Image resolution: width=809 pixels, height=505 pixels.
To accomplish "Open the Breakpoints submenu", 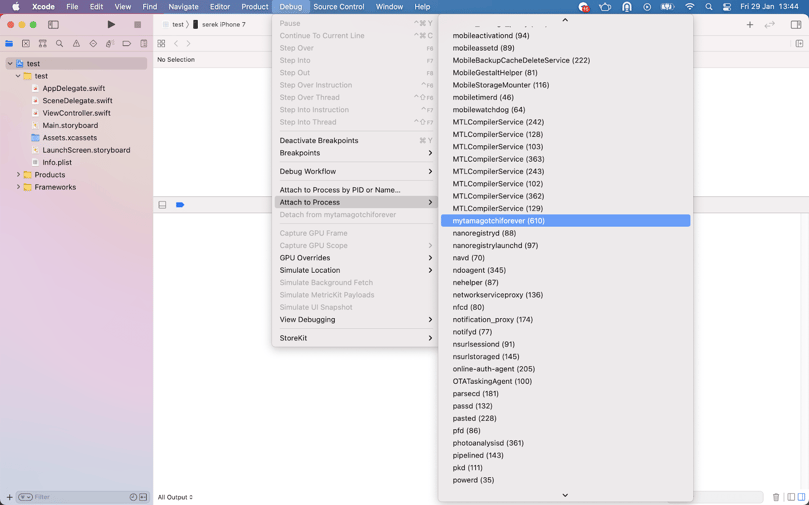I will point(355,153).
